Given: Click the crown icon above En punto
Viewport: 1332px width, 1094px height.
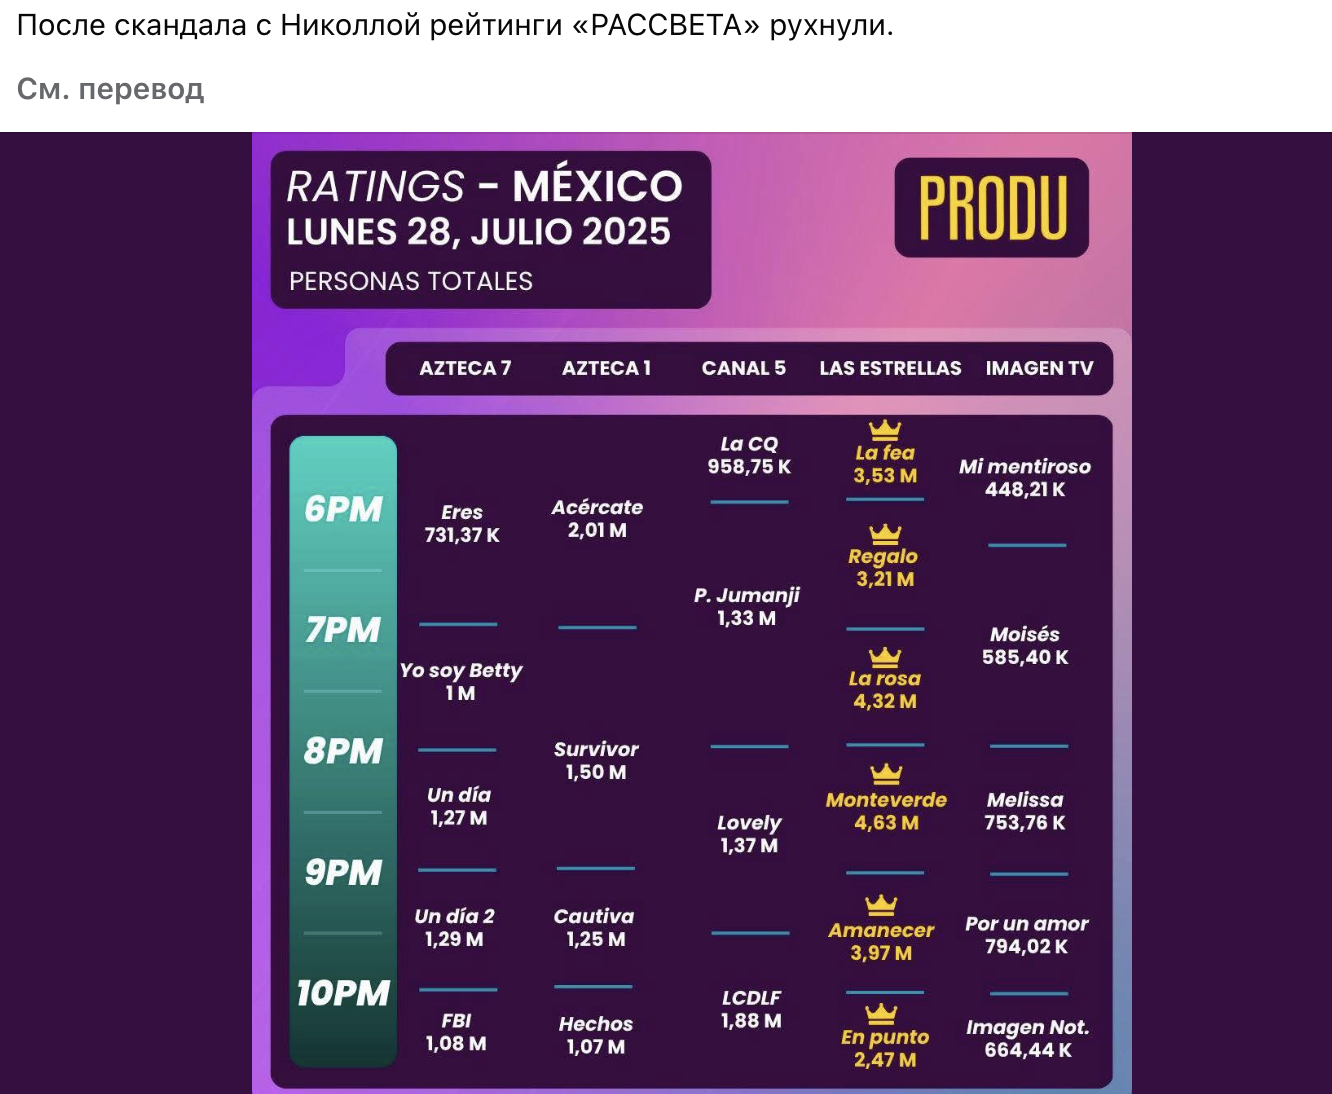Looking at the screenshot, I should pos(881,1014).
